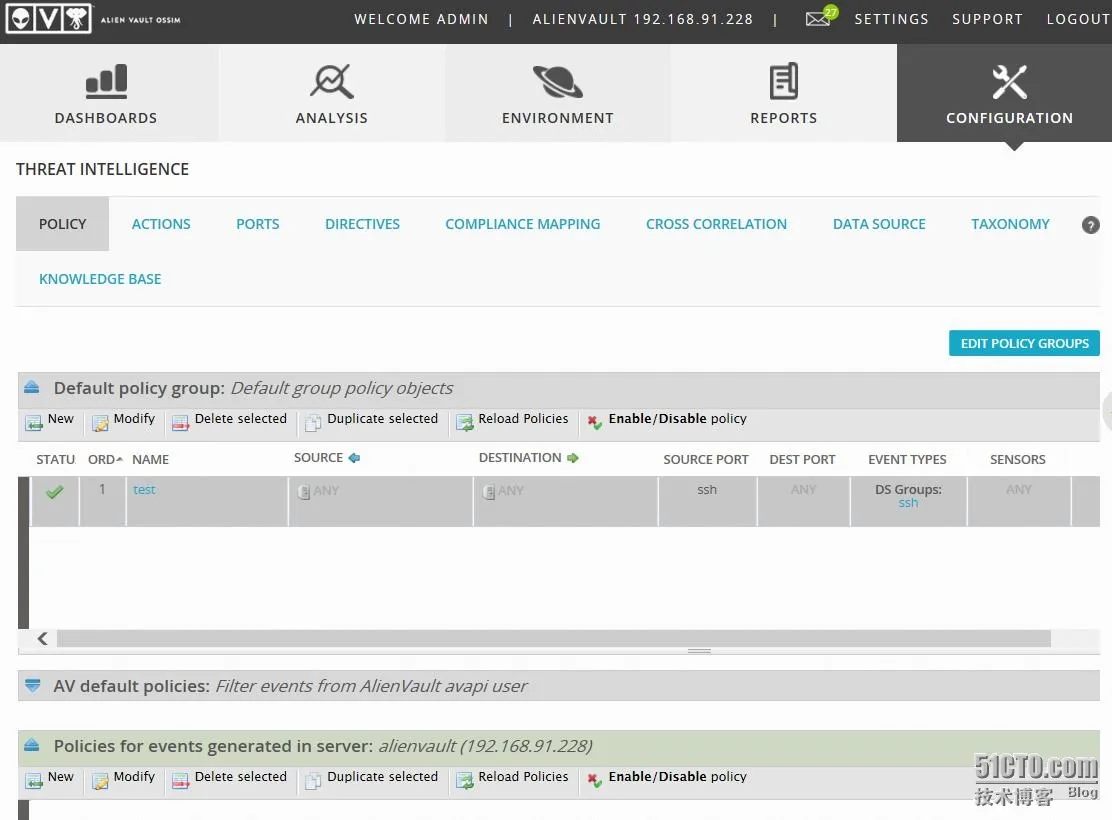Switch to the Directives tab
Image resolution: width=1112 pixels, height=820 pixels.
362,224
